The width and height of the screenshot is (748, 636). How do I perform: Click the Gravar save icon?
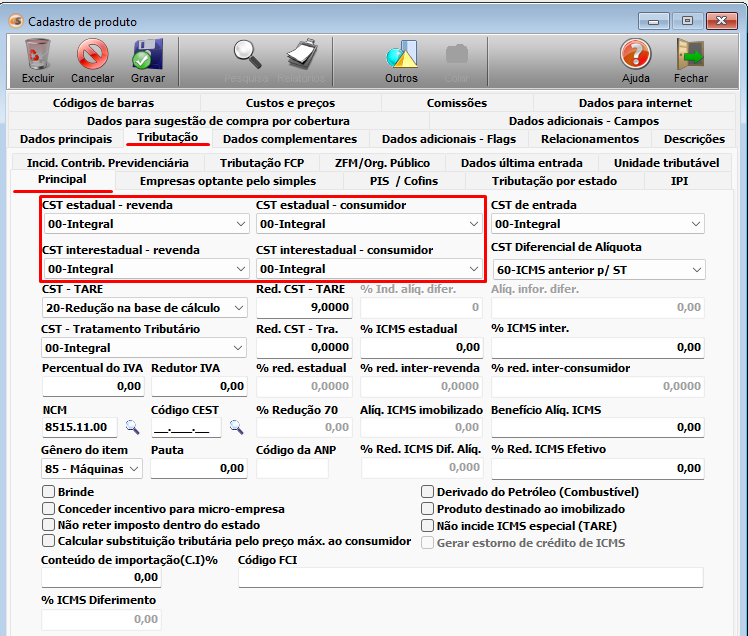(x=147, y=53)
